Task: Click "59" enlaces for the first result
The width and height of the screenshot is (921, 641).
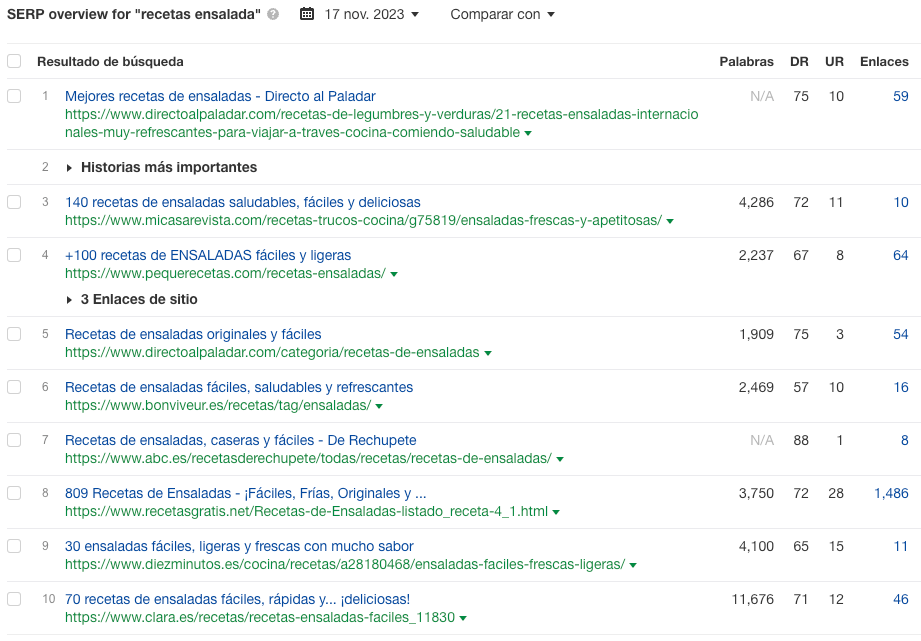Action: pyautogui.click(x=900, y=96)
